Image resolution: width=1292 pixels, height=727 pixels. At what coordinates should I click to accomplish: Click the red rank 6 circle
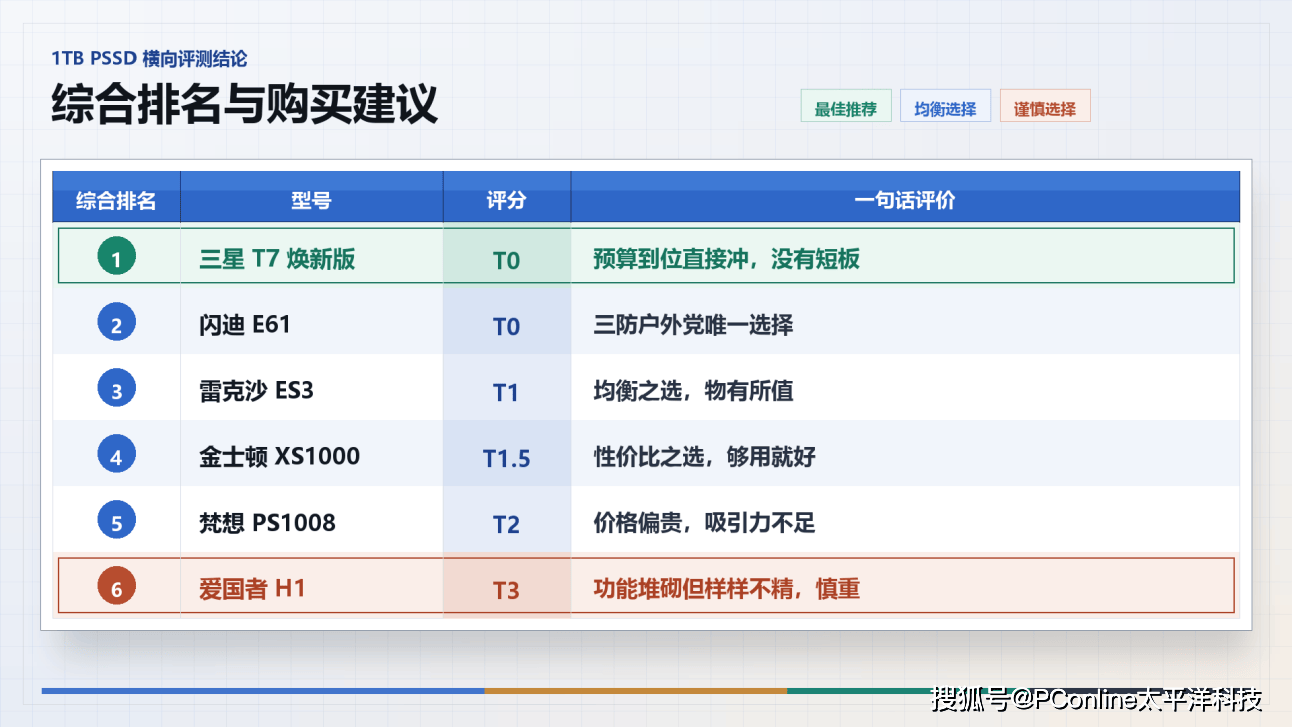(x=116, y=588)
